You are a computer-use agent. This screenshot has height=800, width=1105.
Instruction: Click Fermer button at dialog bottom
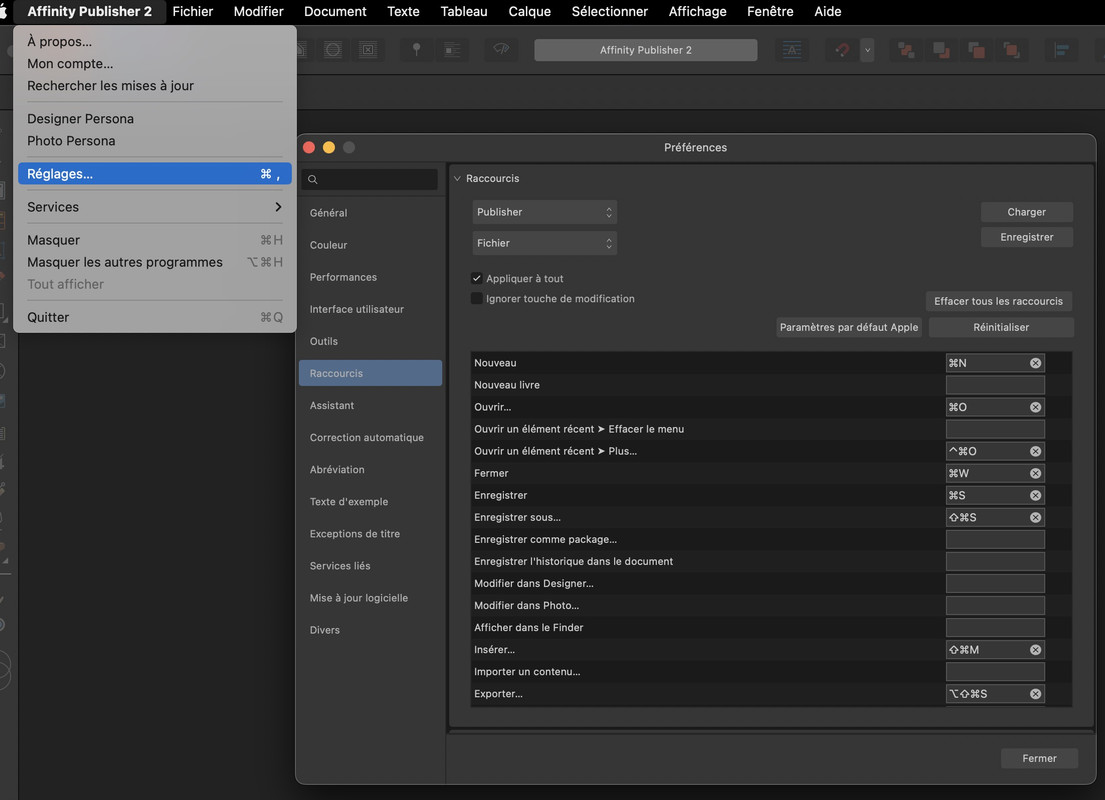coord(1039,758)
